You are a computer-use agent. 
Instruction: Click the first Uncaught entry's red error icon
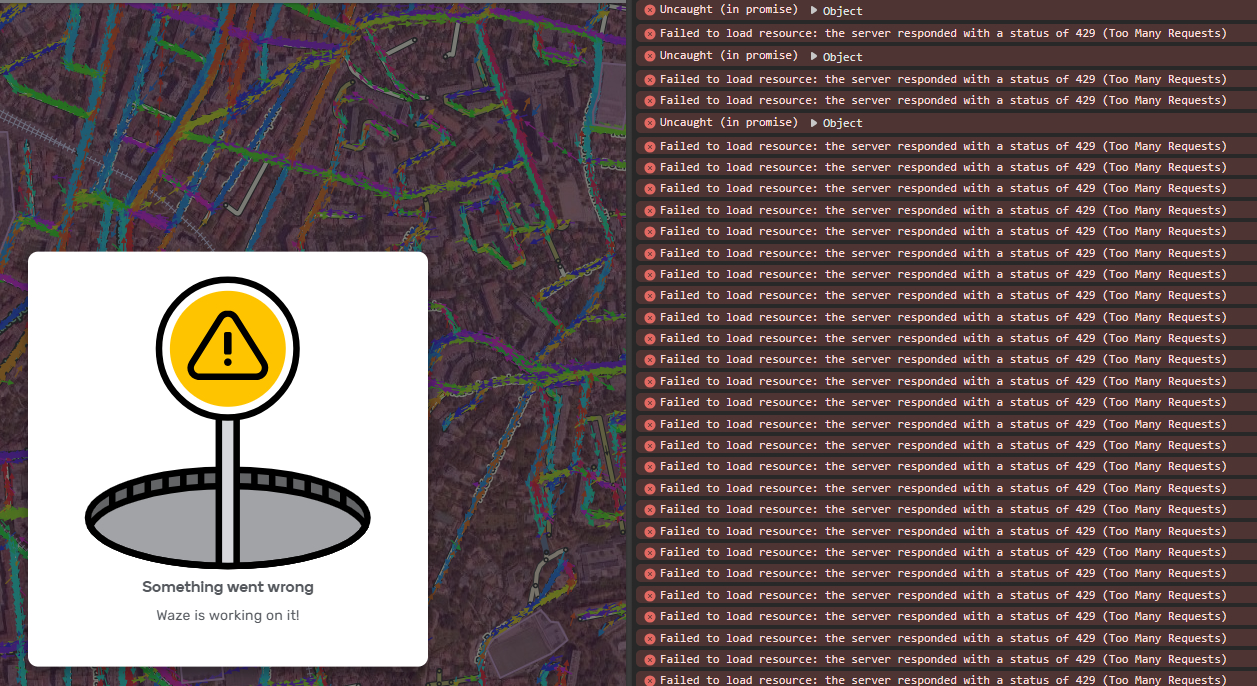[x=649, y=10]
